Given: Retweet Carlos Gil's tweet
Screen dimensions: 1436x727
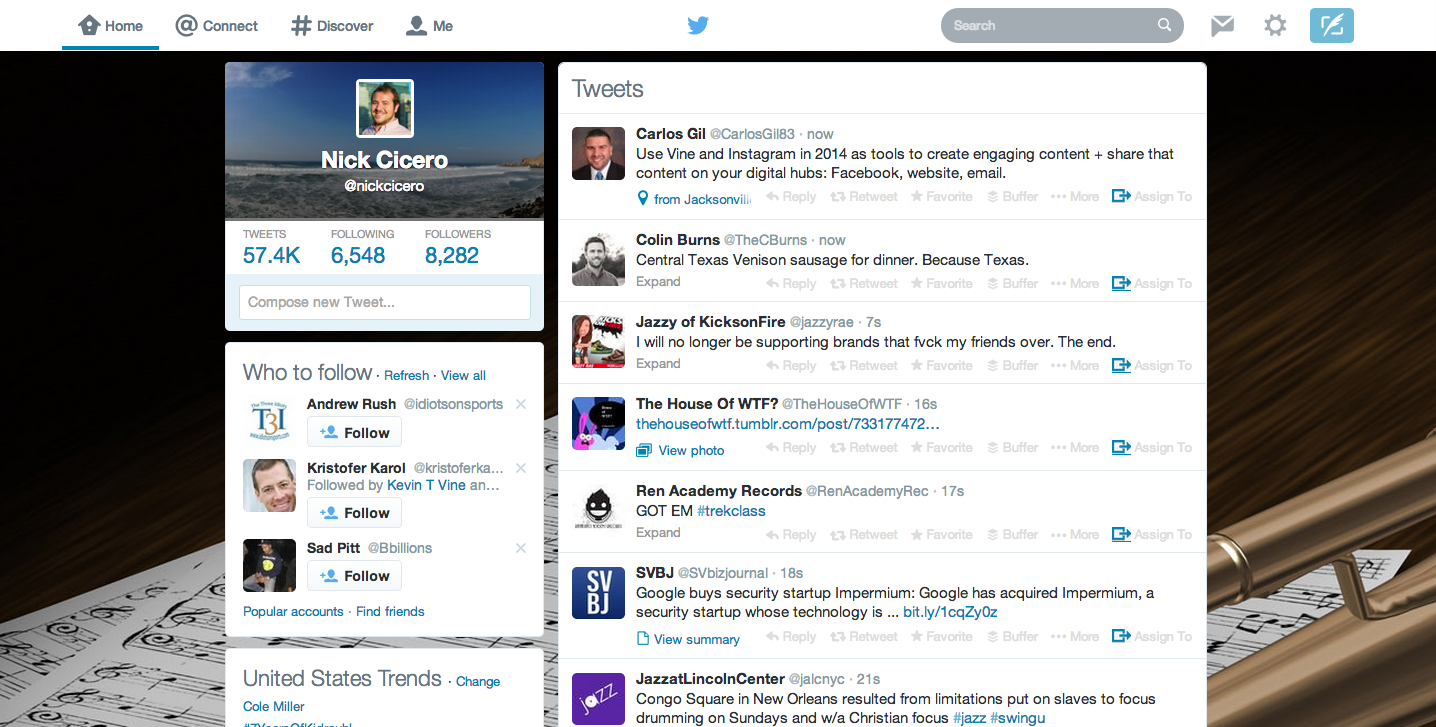Looking at the screenshot, I should pyautogui.click(x=864, y=197).
